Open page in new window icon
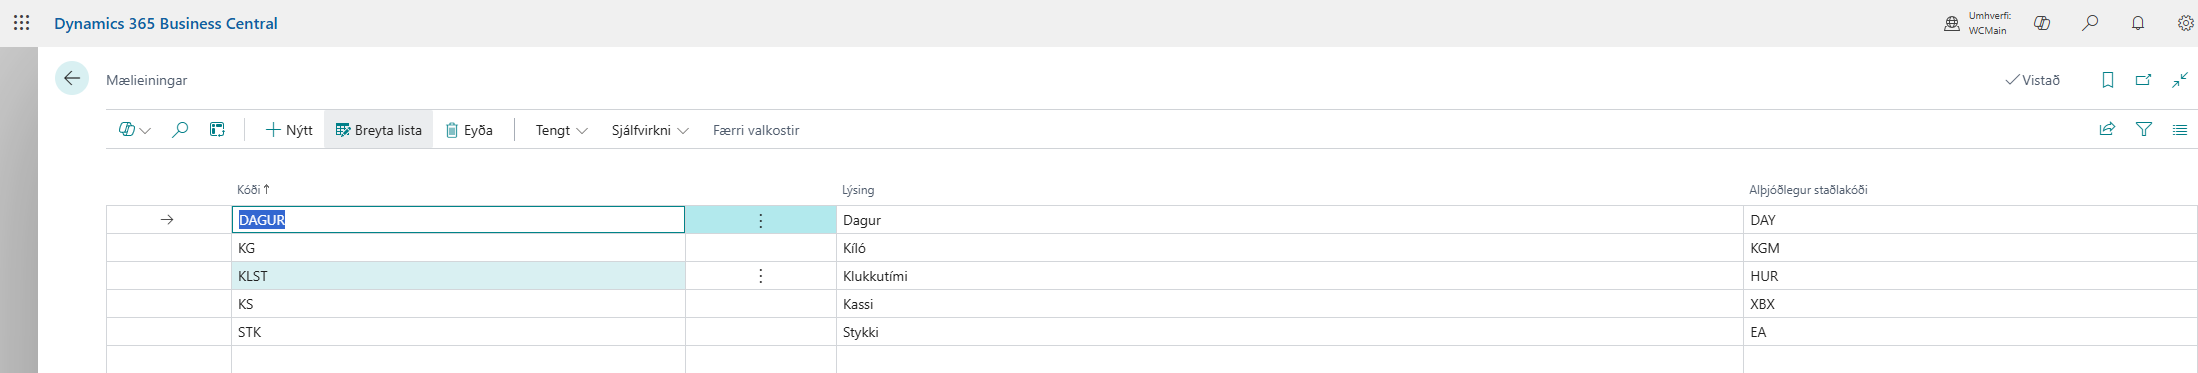 click(x=2143, y=80)
